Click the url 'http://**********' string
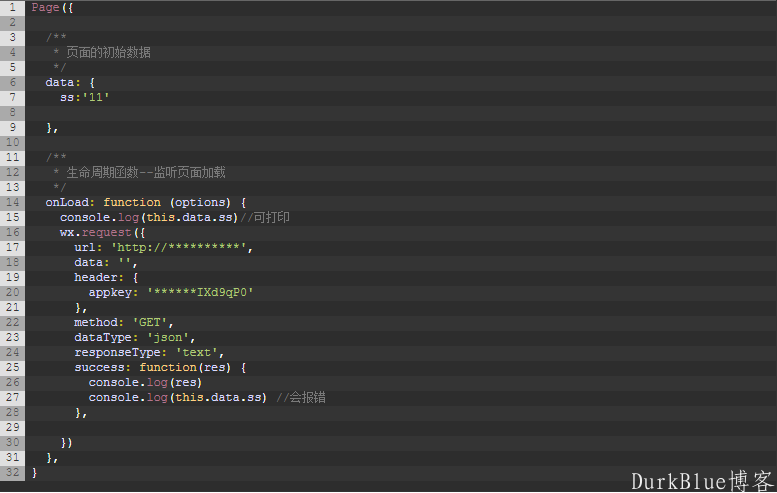This screenshot has height=493, width=777. (179, 247)
